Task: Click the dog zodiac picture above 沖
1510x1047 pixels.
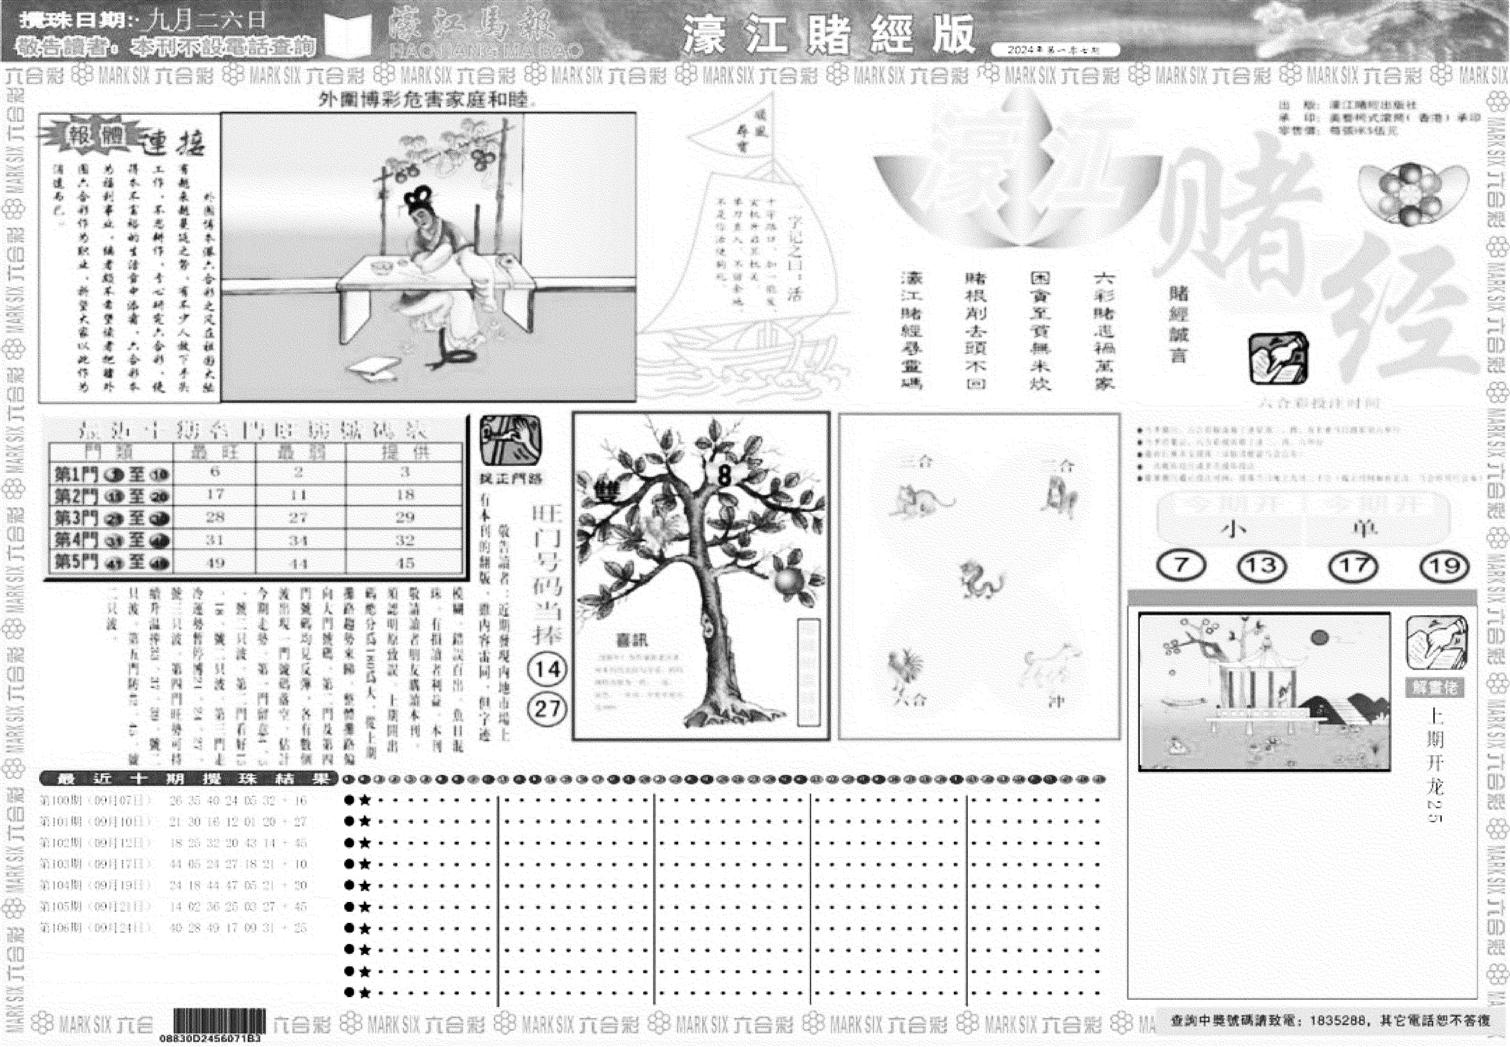Action: 1050,665
